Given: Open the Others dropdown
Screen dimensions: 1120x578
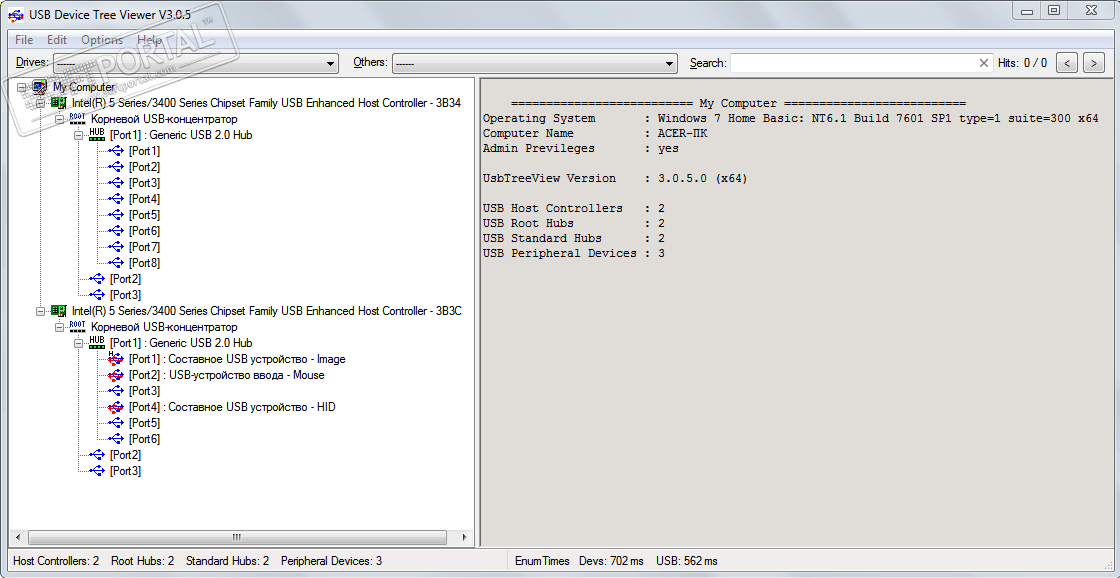Looking at the screenshot, I should tap(534, 64).
